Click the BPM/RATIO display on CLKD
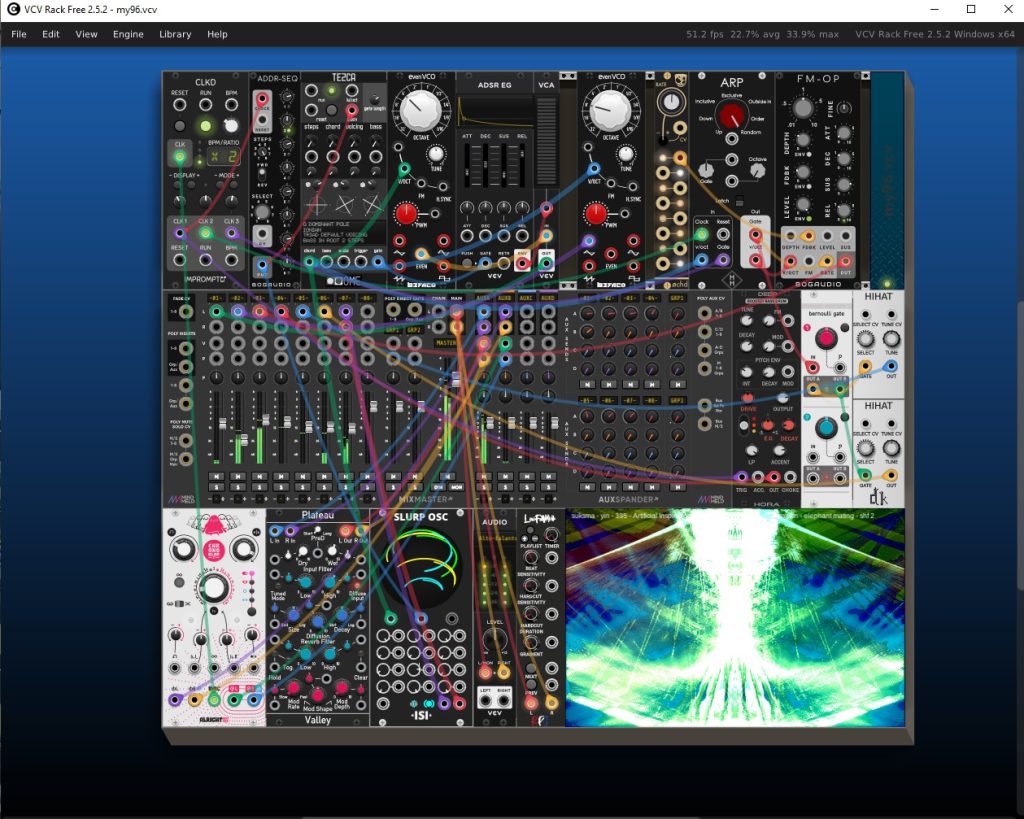The image size is (1024, 819). pos(223,157)
